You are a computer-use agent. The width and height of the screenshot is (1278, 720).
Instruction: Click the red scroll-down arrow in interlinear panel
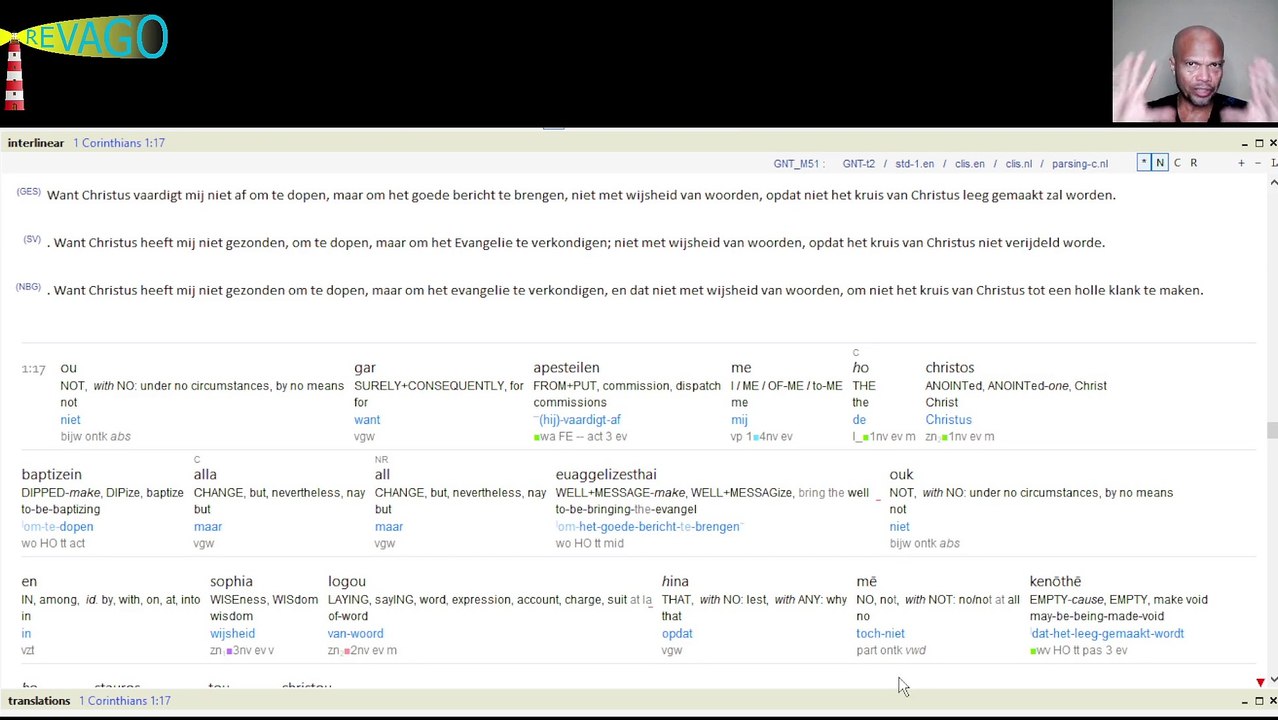click(x=1260, y=682)
